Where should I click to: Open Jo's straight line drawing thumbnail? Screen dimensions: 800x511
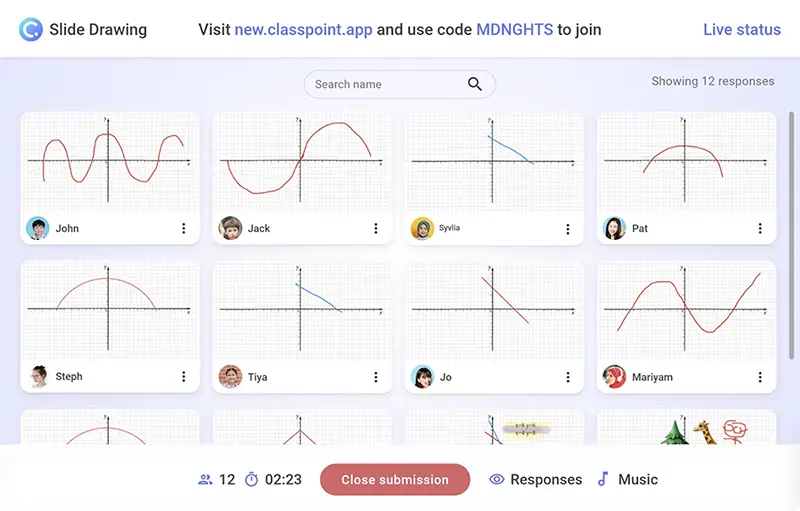(x=494, y=310)
